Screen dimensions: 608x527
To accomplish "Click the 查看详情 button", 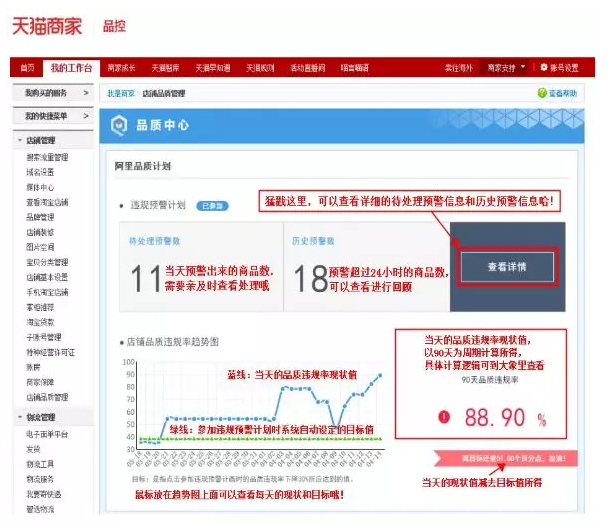I will coord(507,267).
